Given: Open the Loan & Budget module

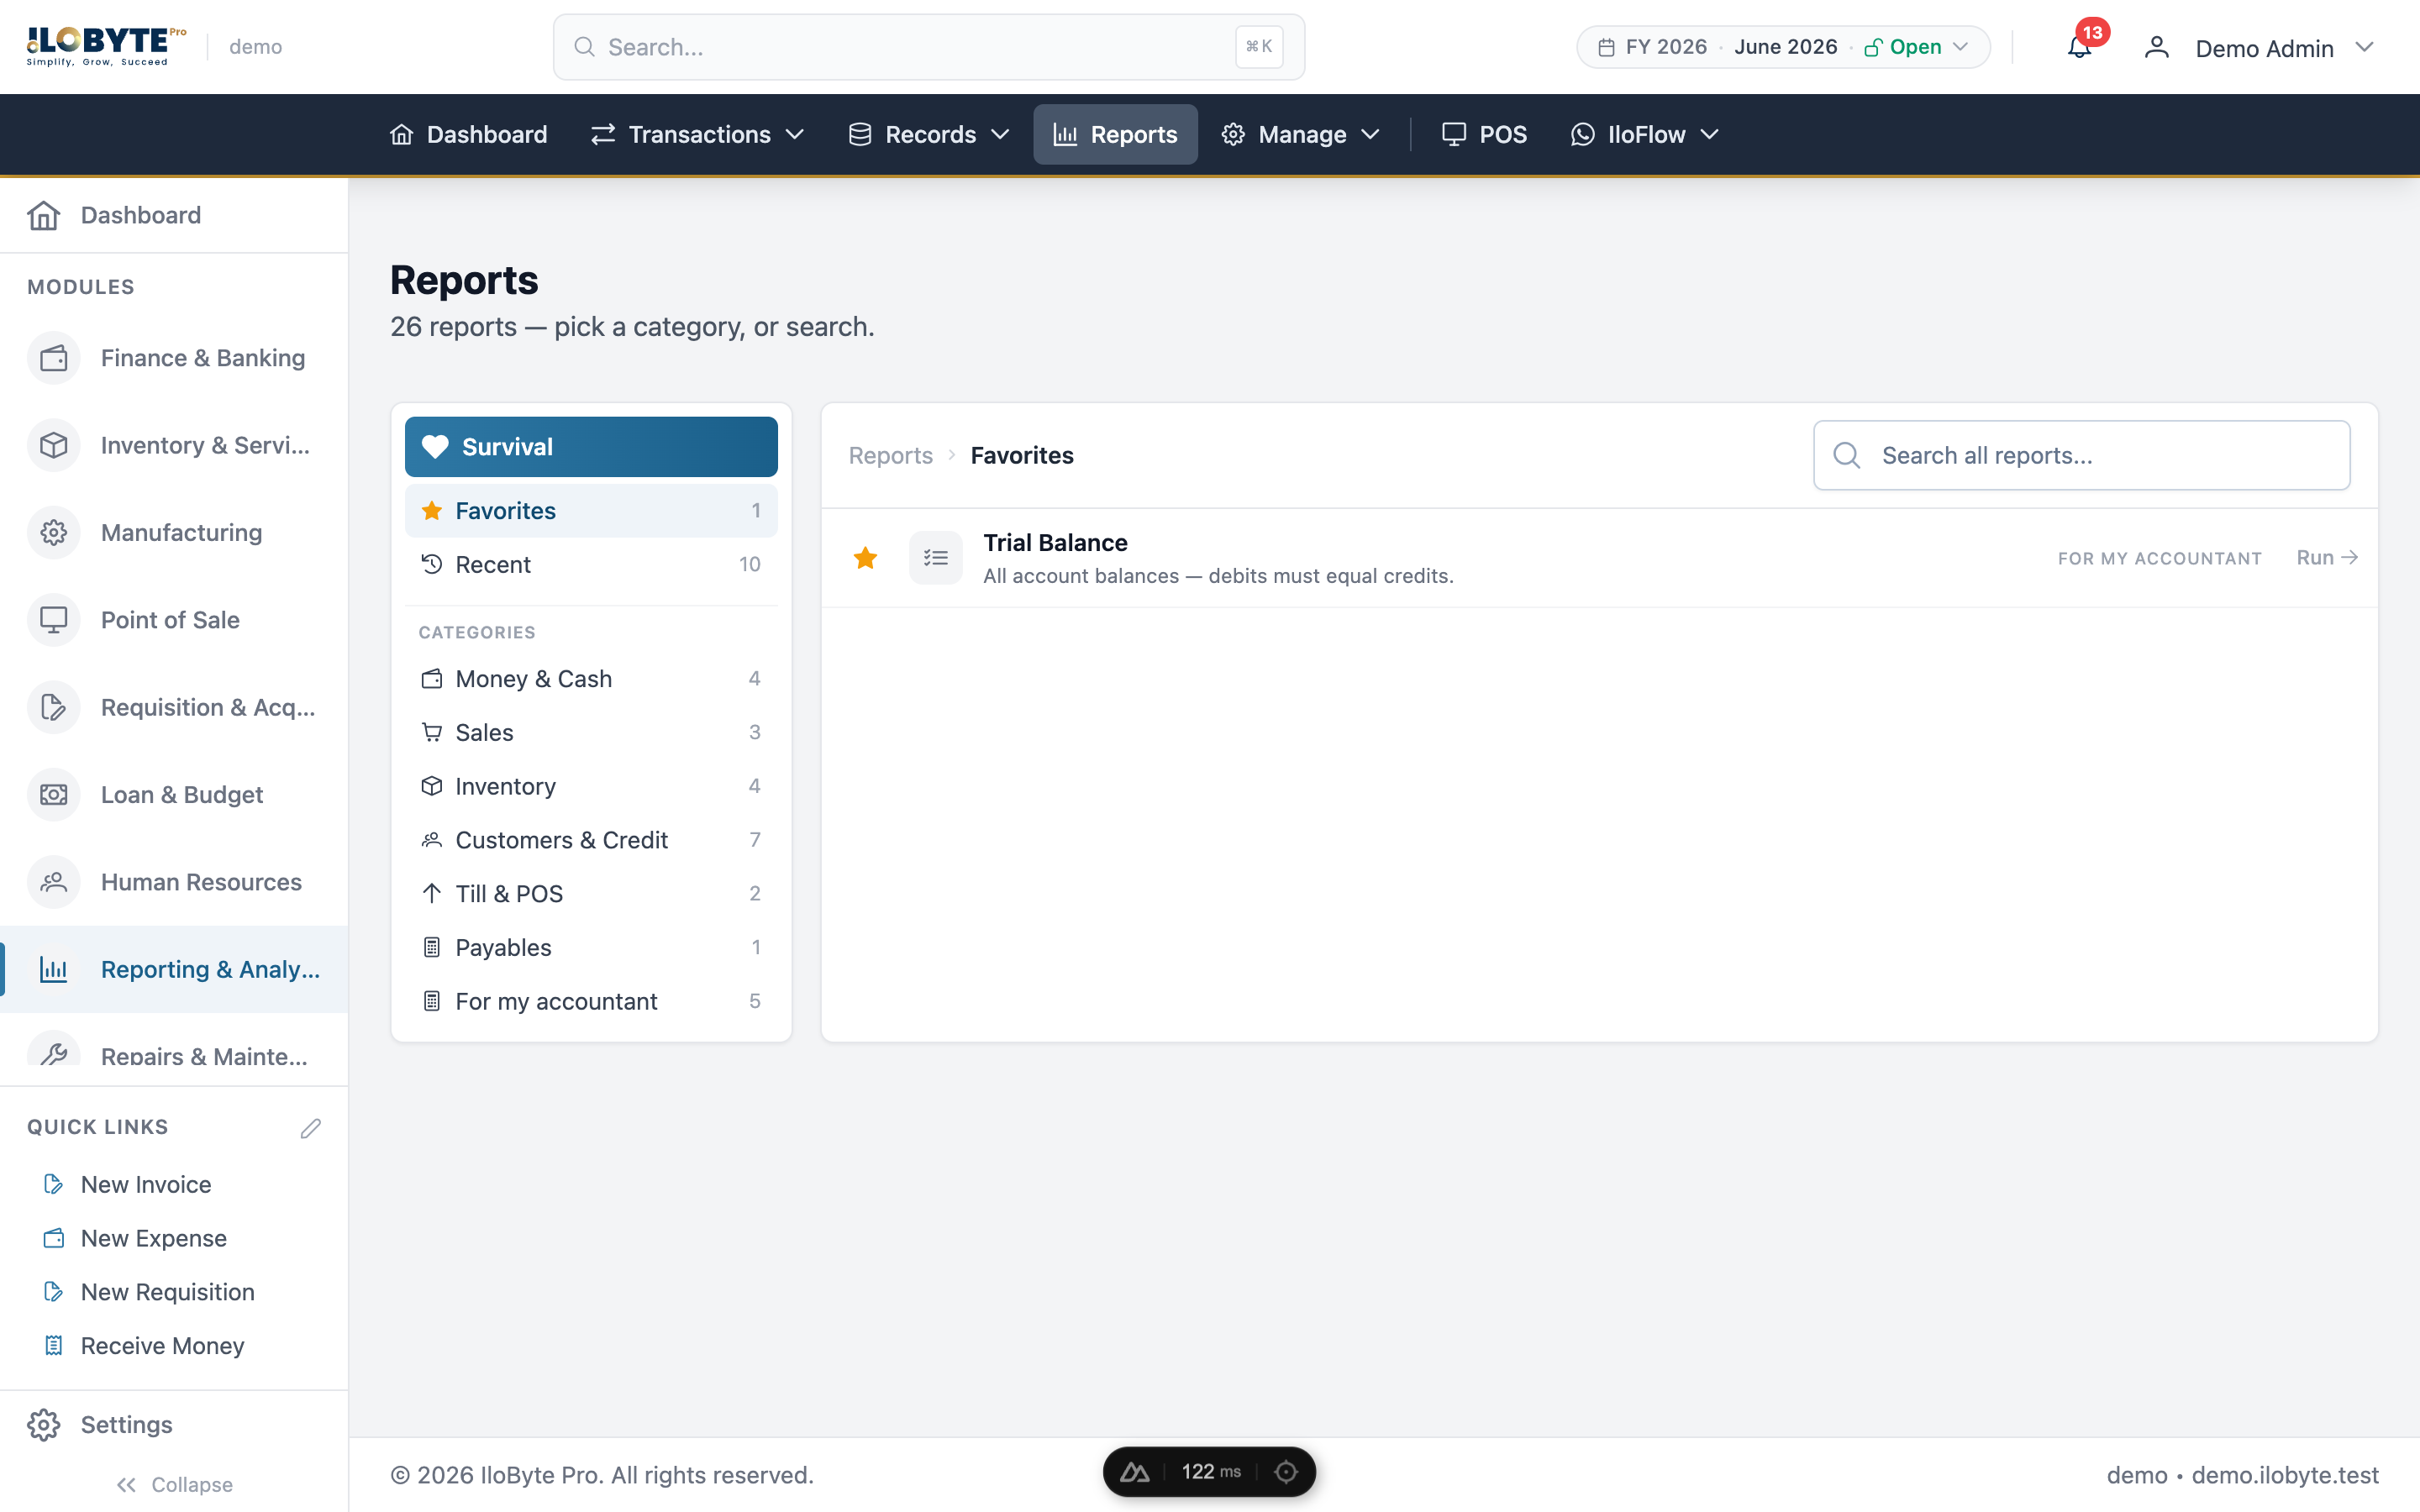Looking at the screenshot, I should (x=174, y=794).
